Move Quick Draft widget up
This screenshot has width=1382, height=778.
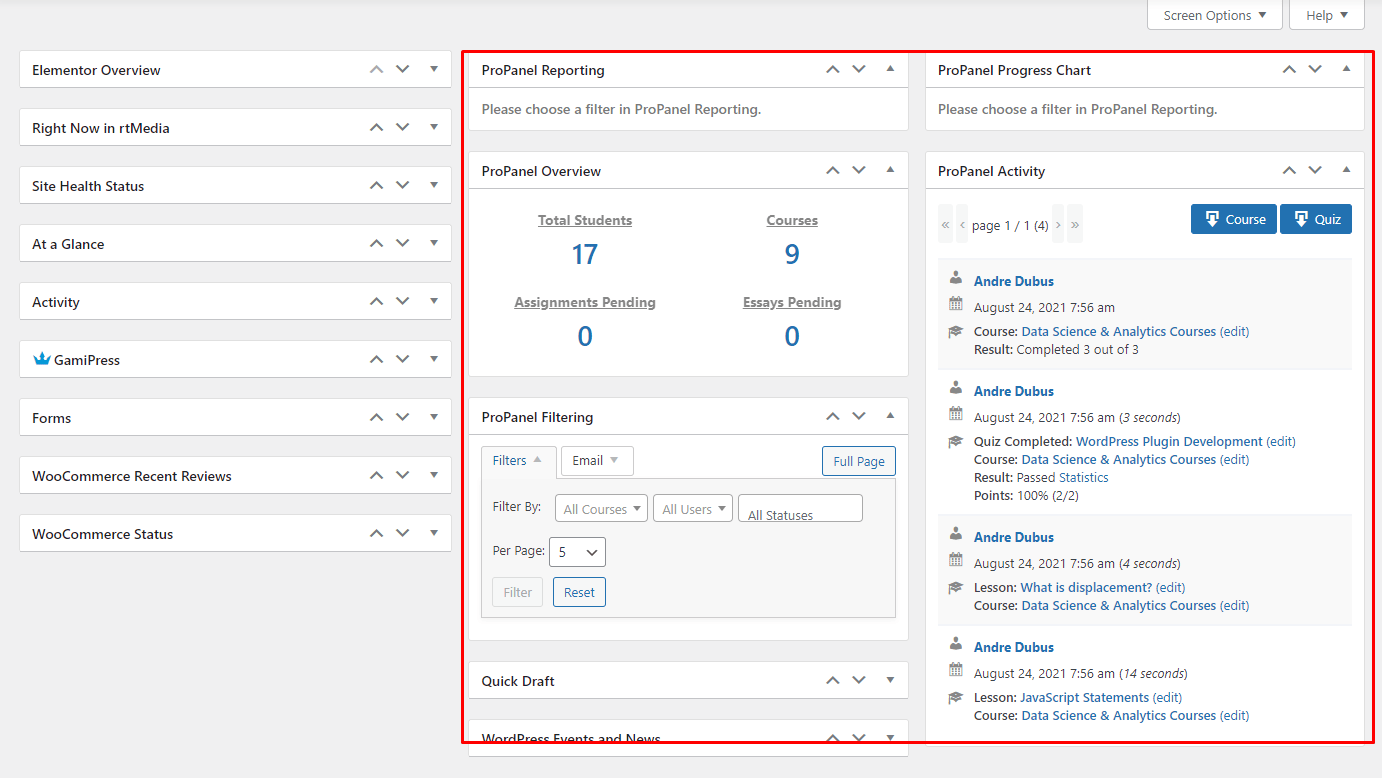[833, 681]
